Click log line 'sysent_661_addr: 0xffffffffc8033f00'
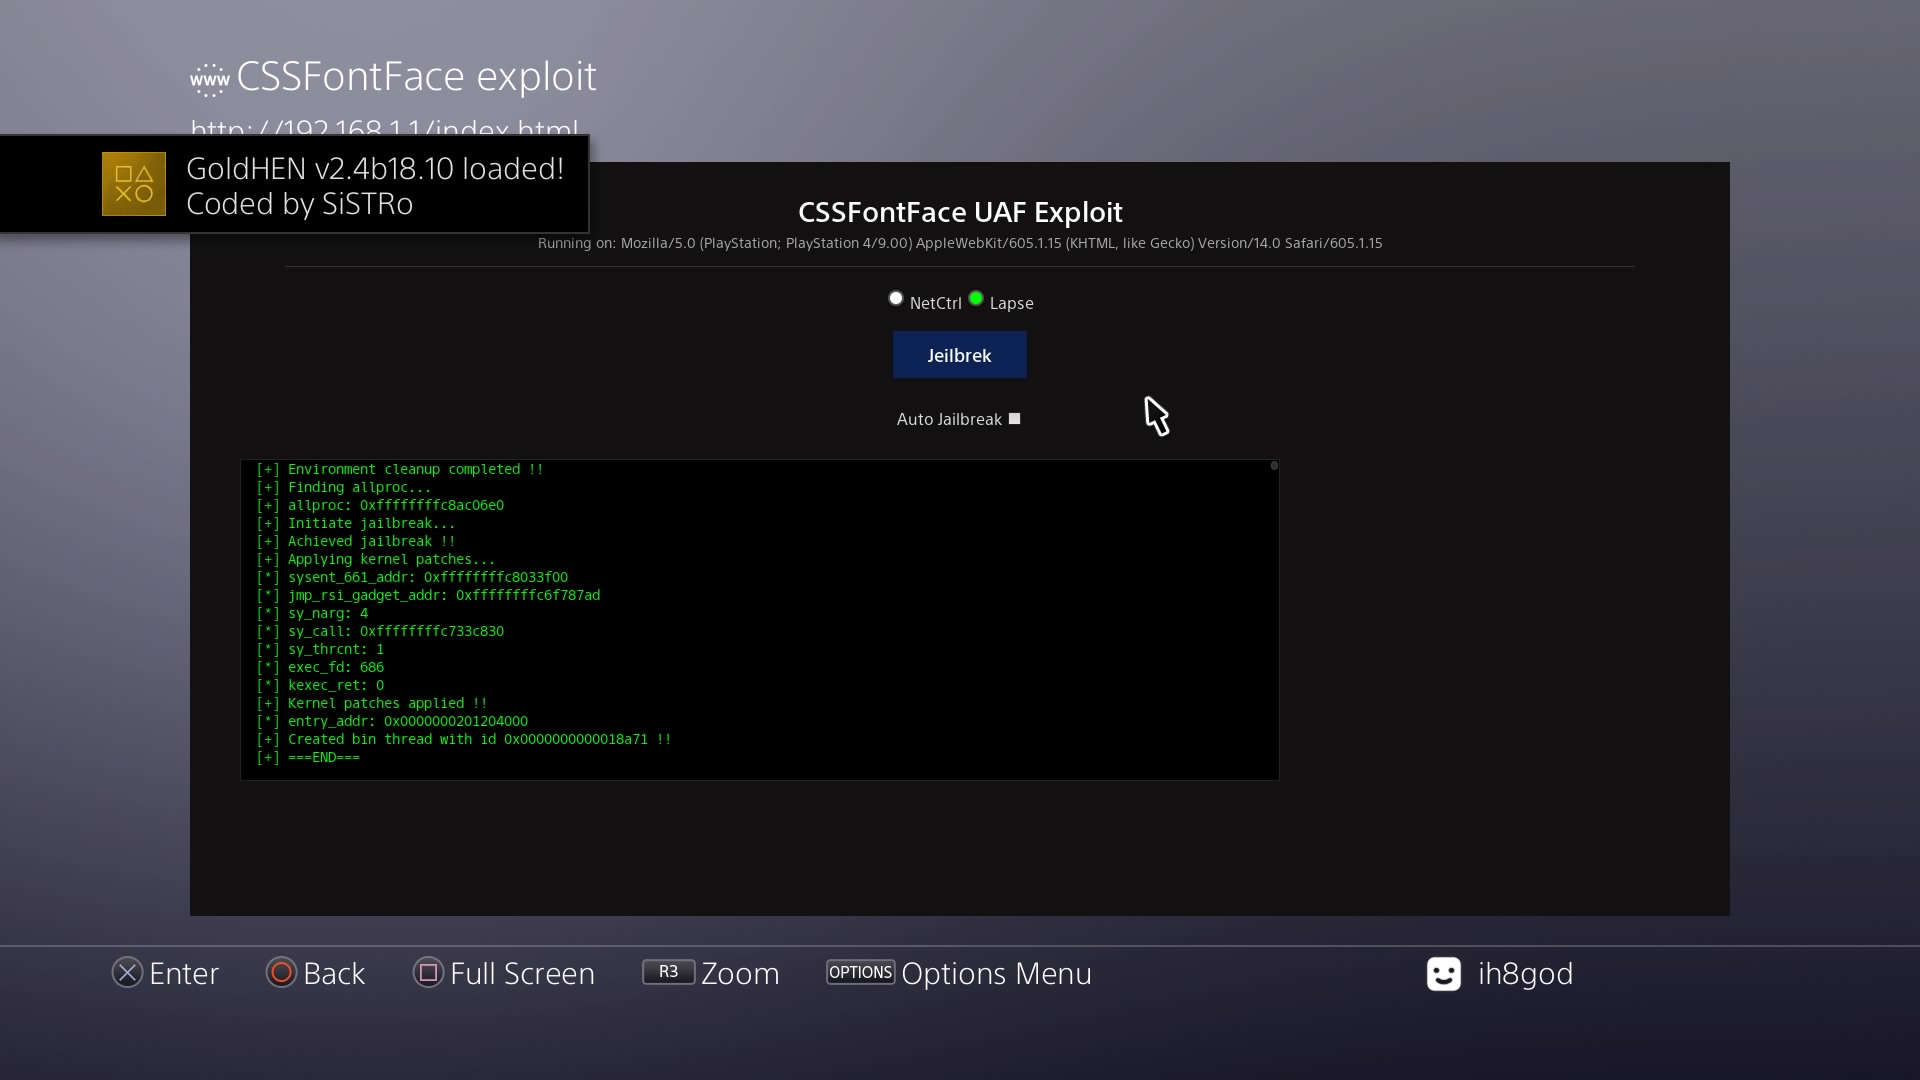Image resolution: width=1920 pixels, height=1080 pixels. coord(412,577)
